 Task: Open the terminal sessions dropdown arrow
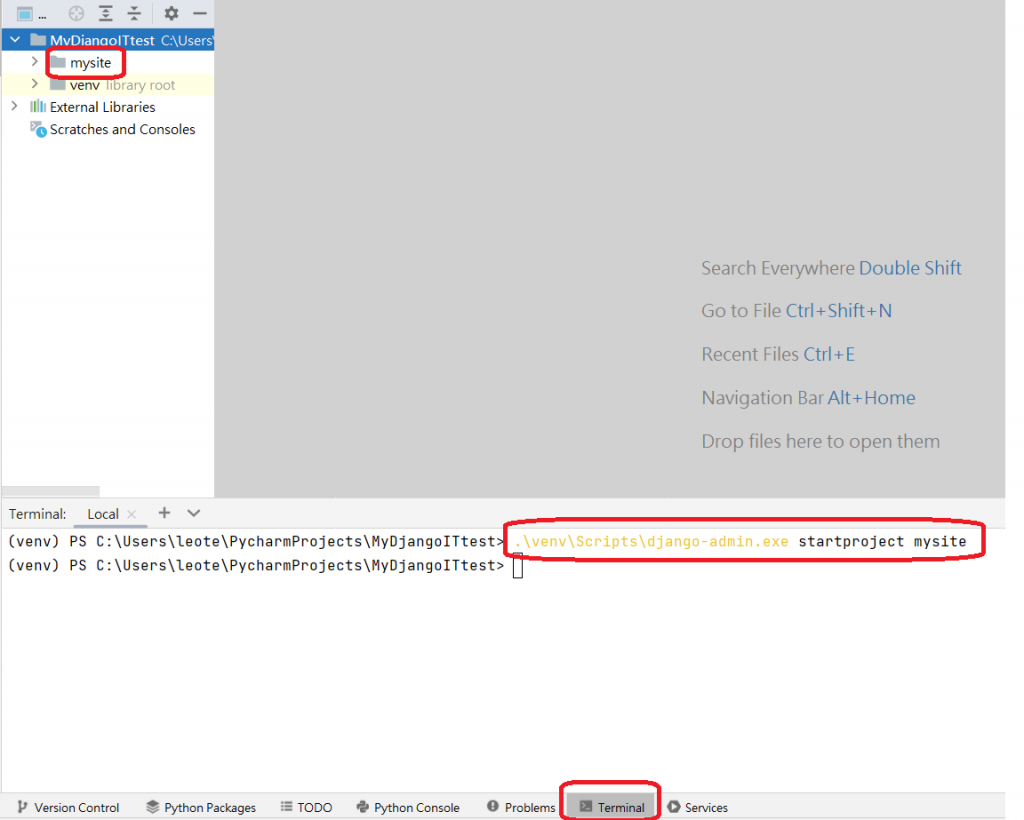point(193,513)
